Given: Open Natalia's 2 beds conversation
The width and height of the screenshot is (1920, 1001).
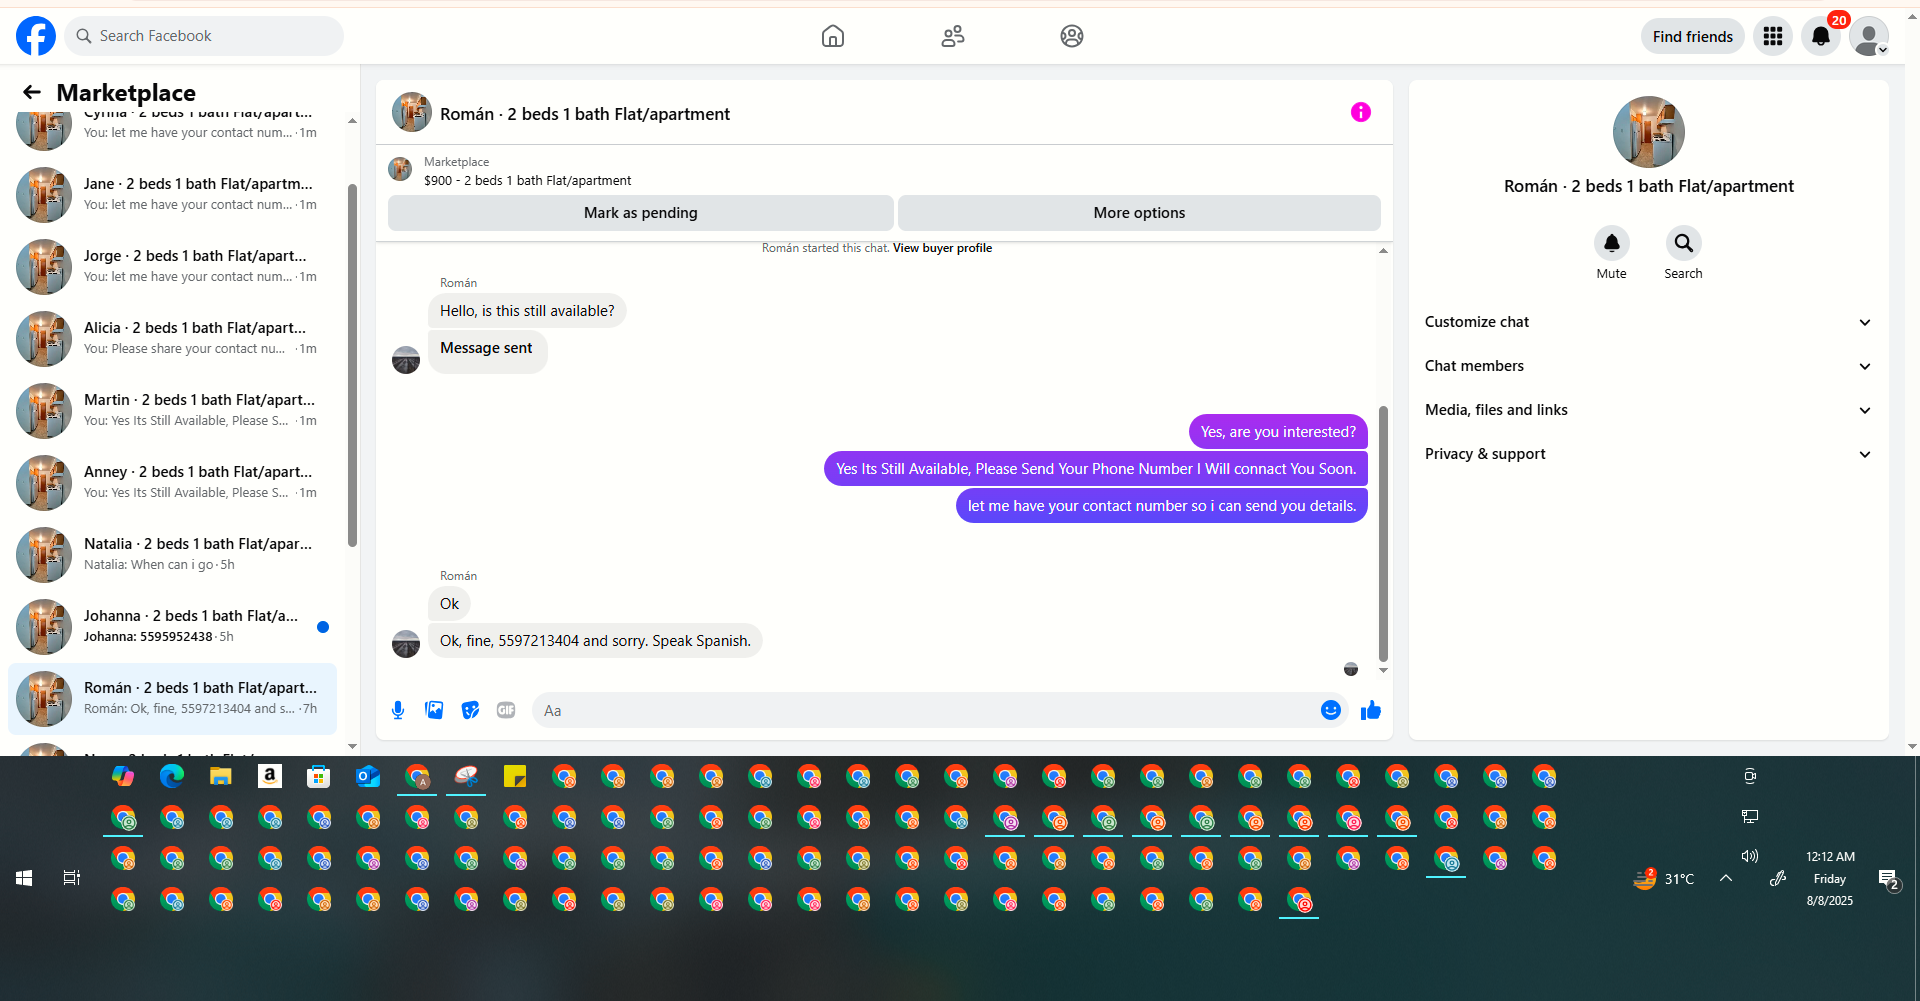Looking at the screenshot, I should (x=172, y=554).
